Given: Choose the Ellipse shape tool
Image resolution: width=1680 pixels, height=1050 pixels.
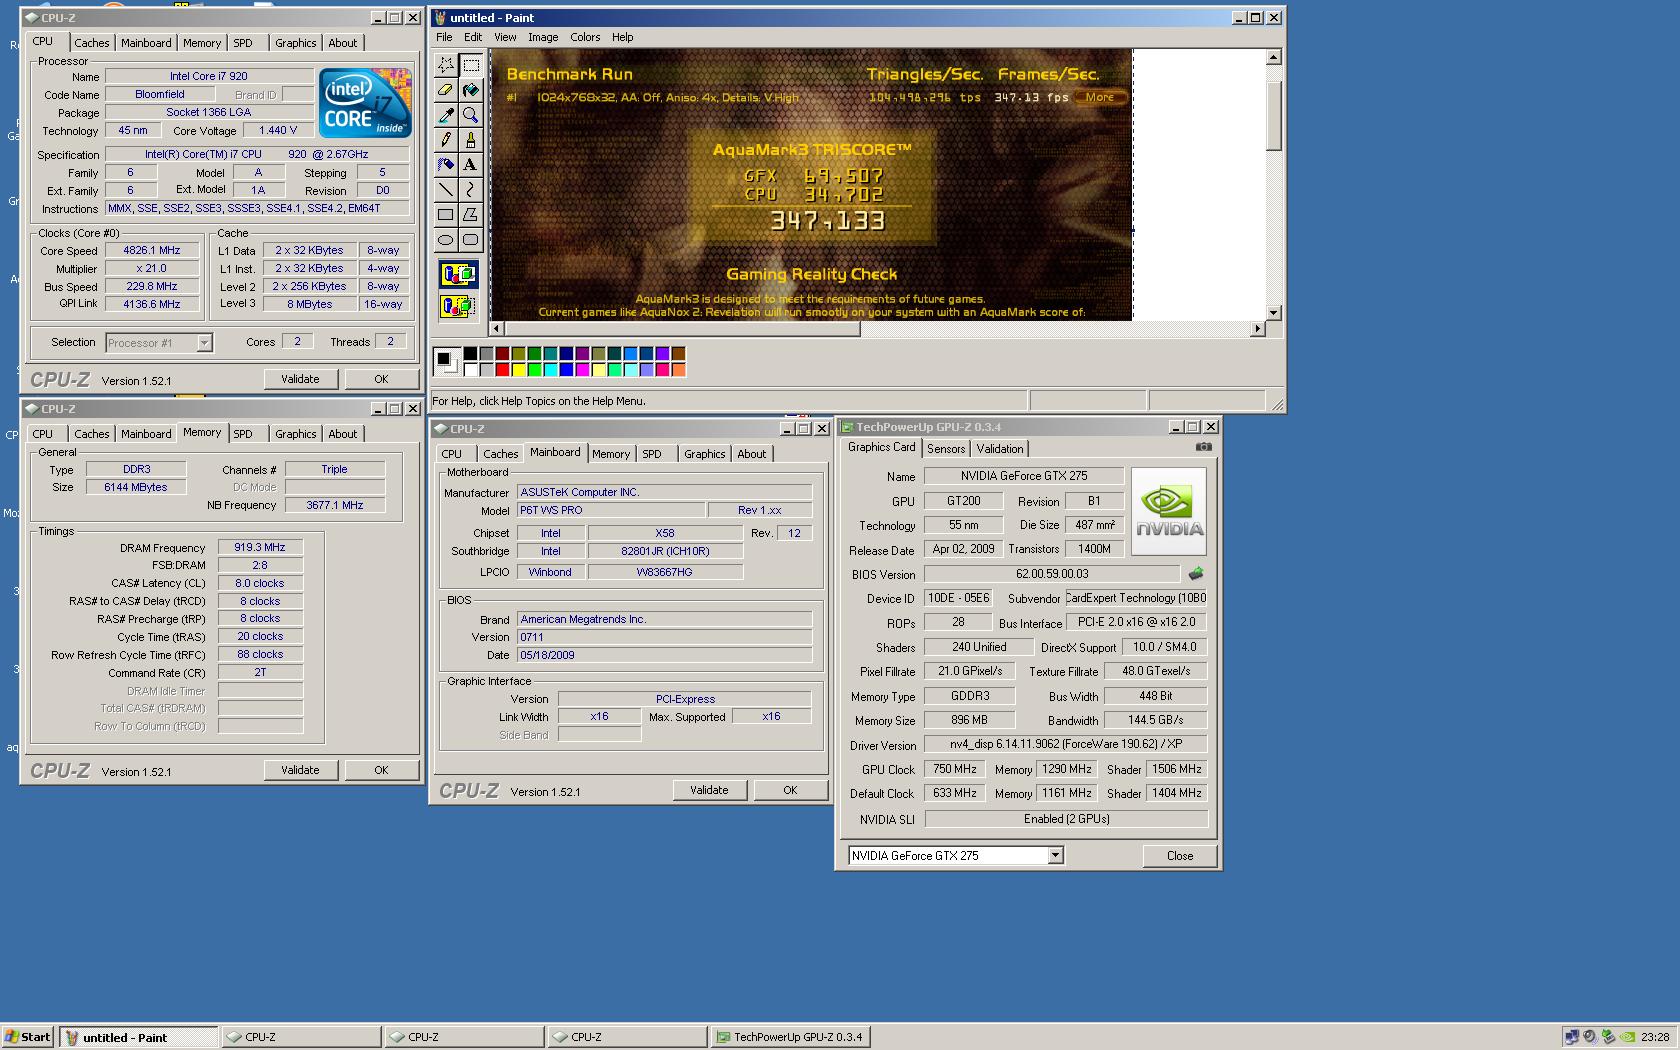Looking at the screenshot, I should (x=446, y=240).
